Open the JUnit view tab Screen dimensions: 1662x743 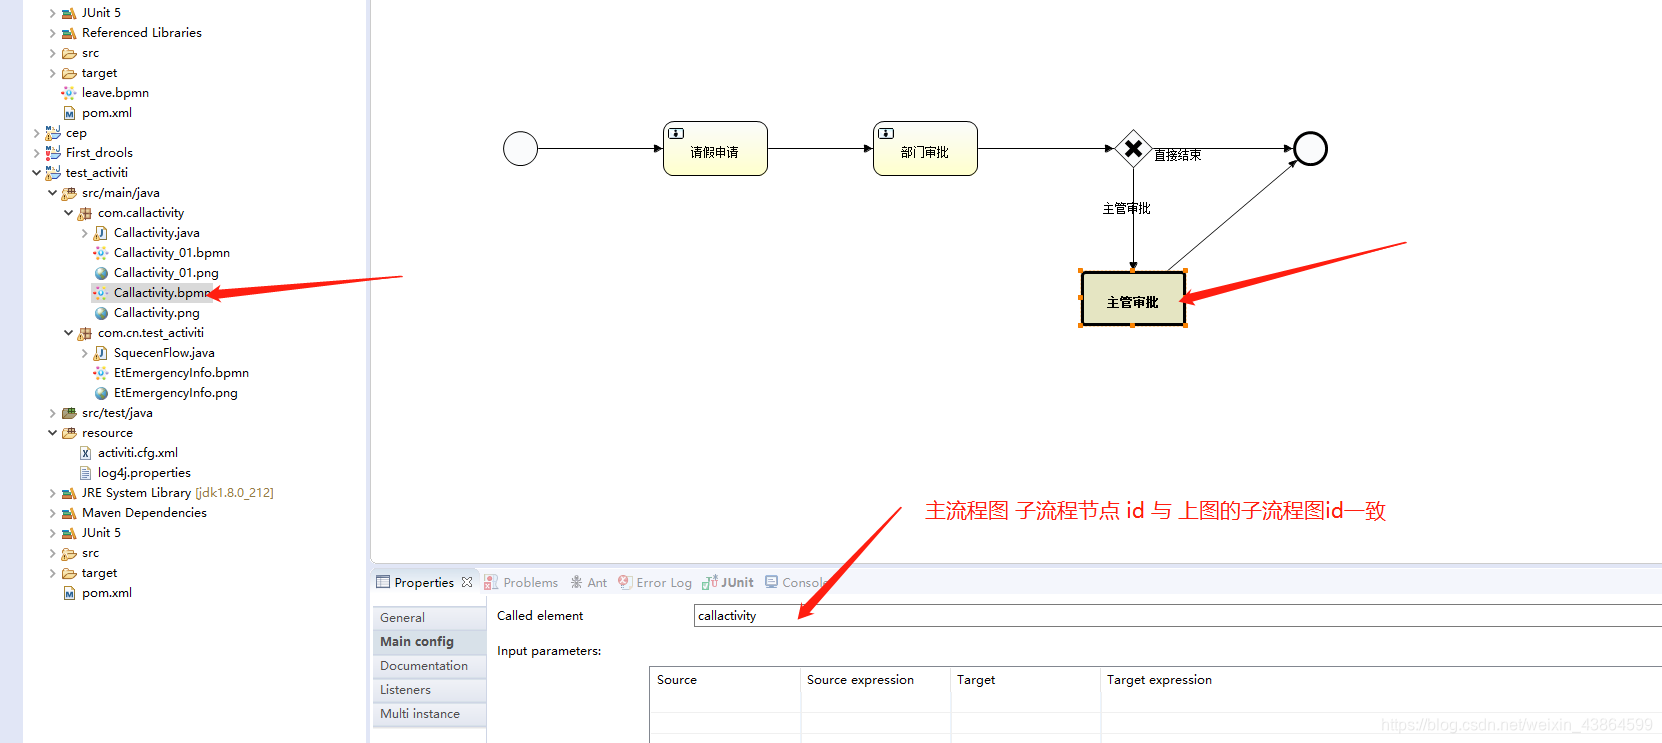(x=728, y=582)
